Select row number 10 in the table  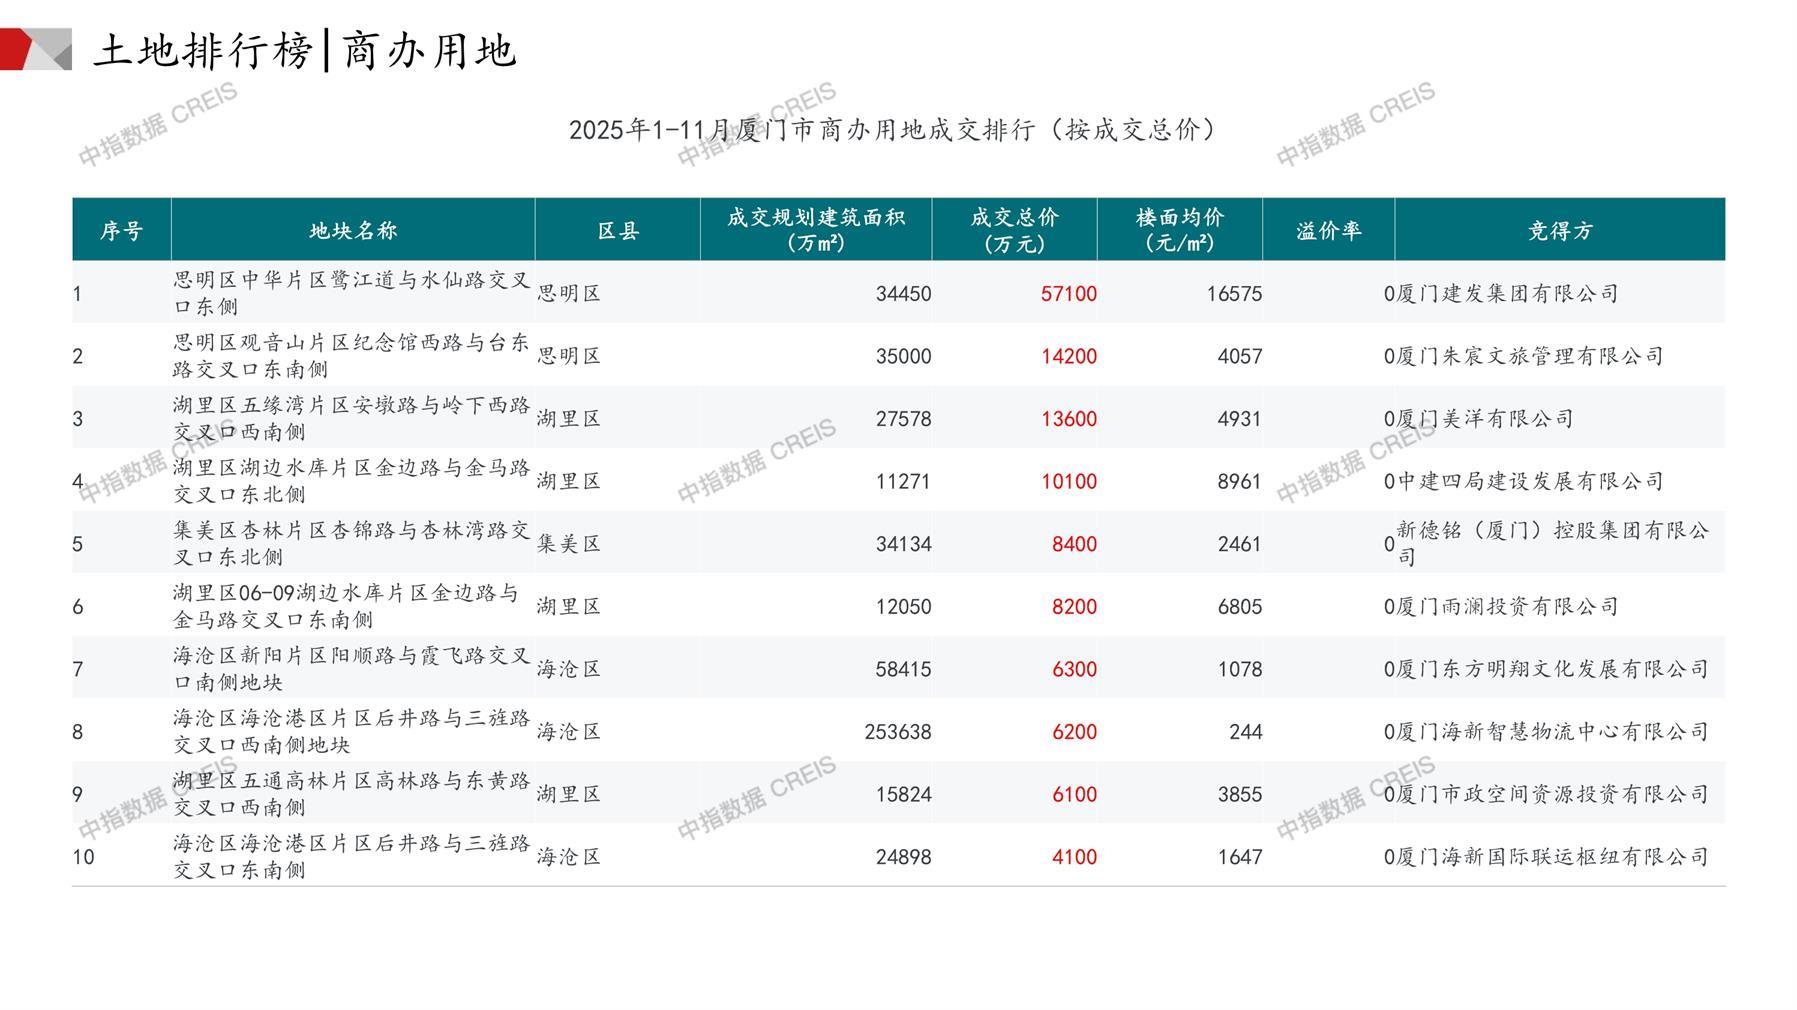(x=84, y=857)
